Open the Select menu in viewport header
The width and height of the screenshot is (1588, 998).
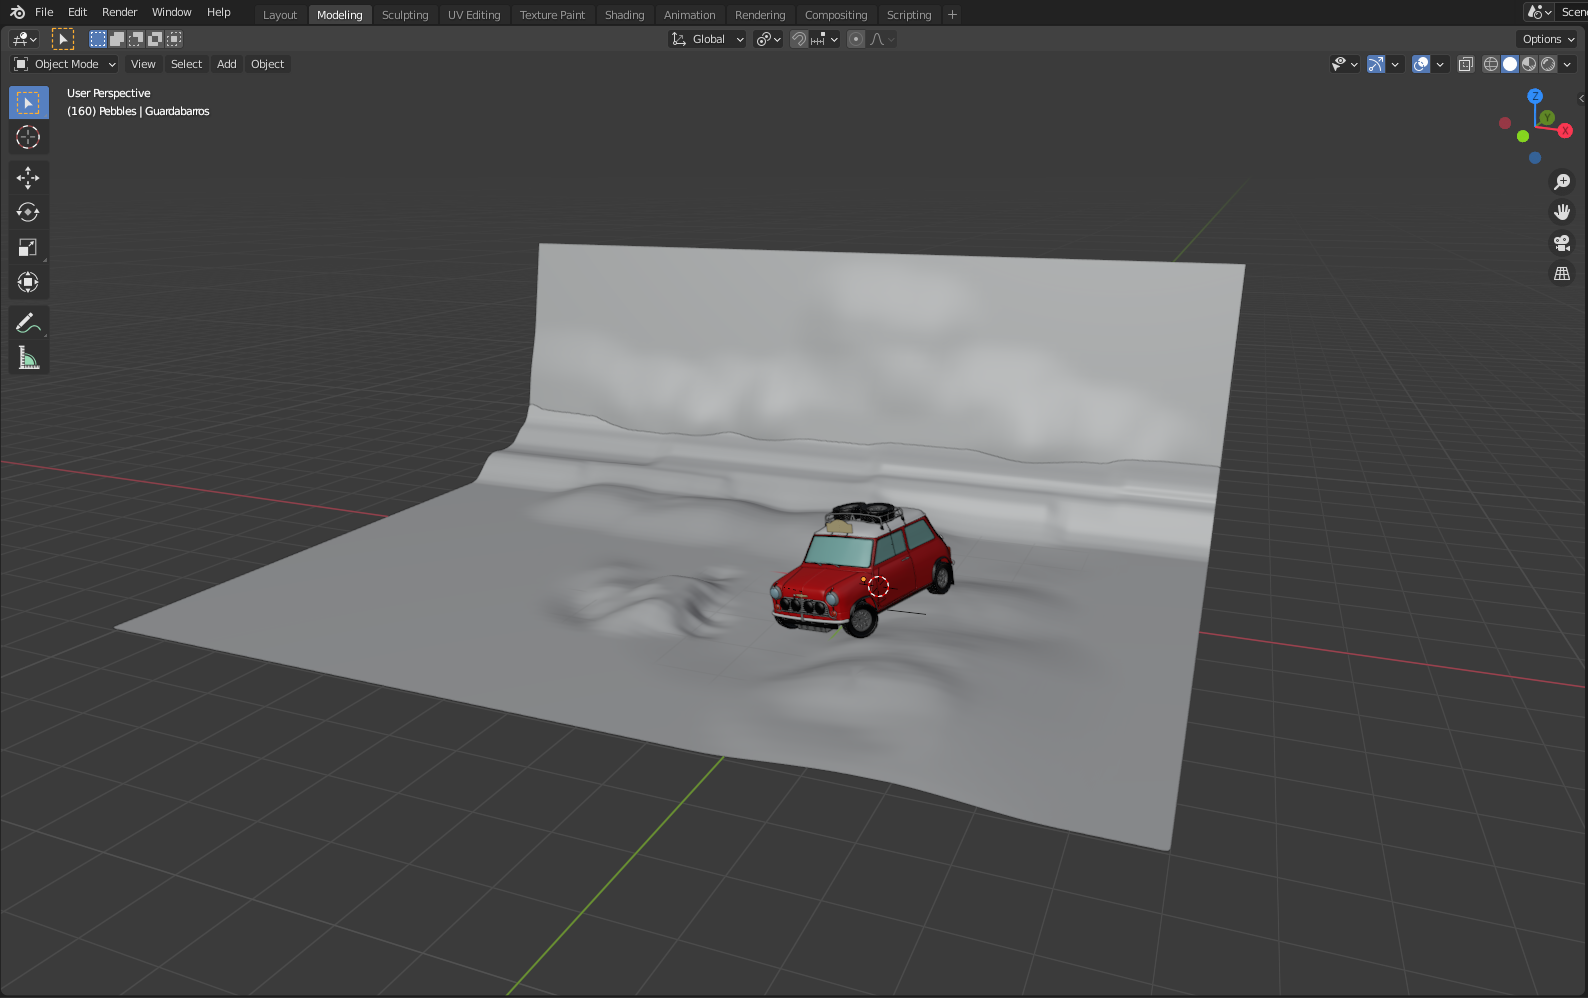click(x=186, y=64)
